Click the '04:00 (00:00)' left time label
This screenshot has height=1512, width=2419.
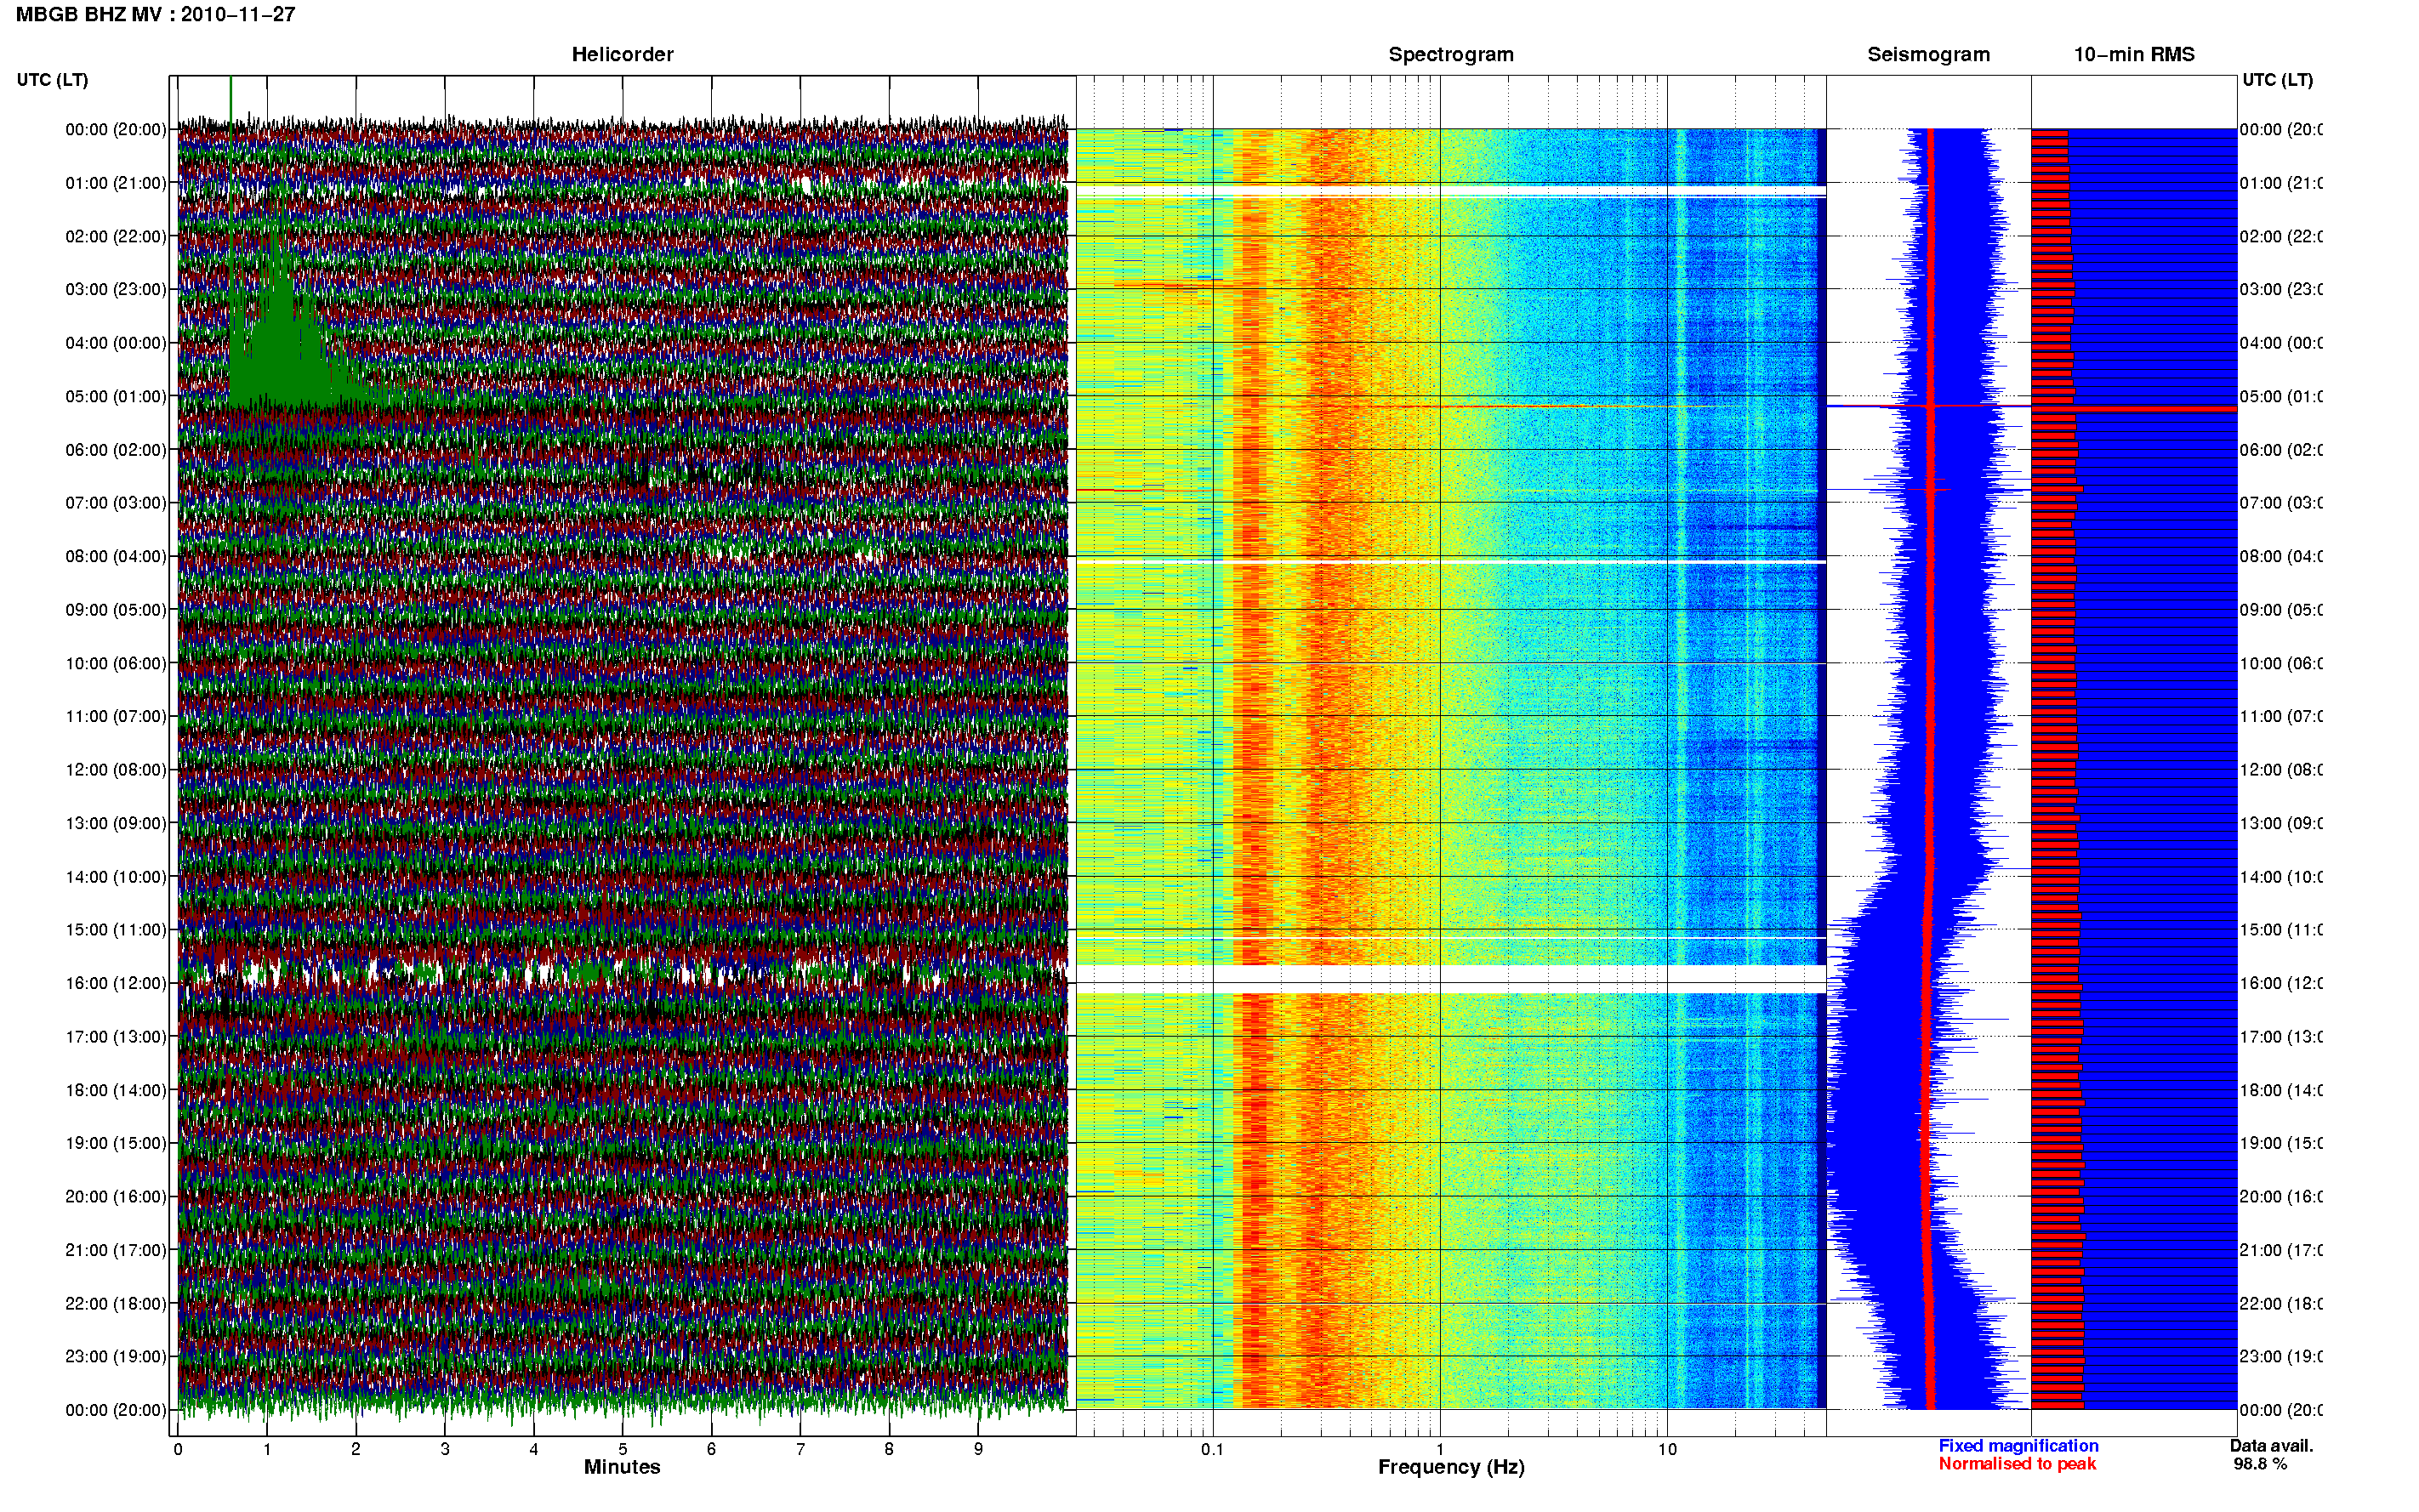click(116, 343)
